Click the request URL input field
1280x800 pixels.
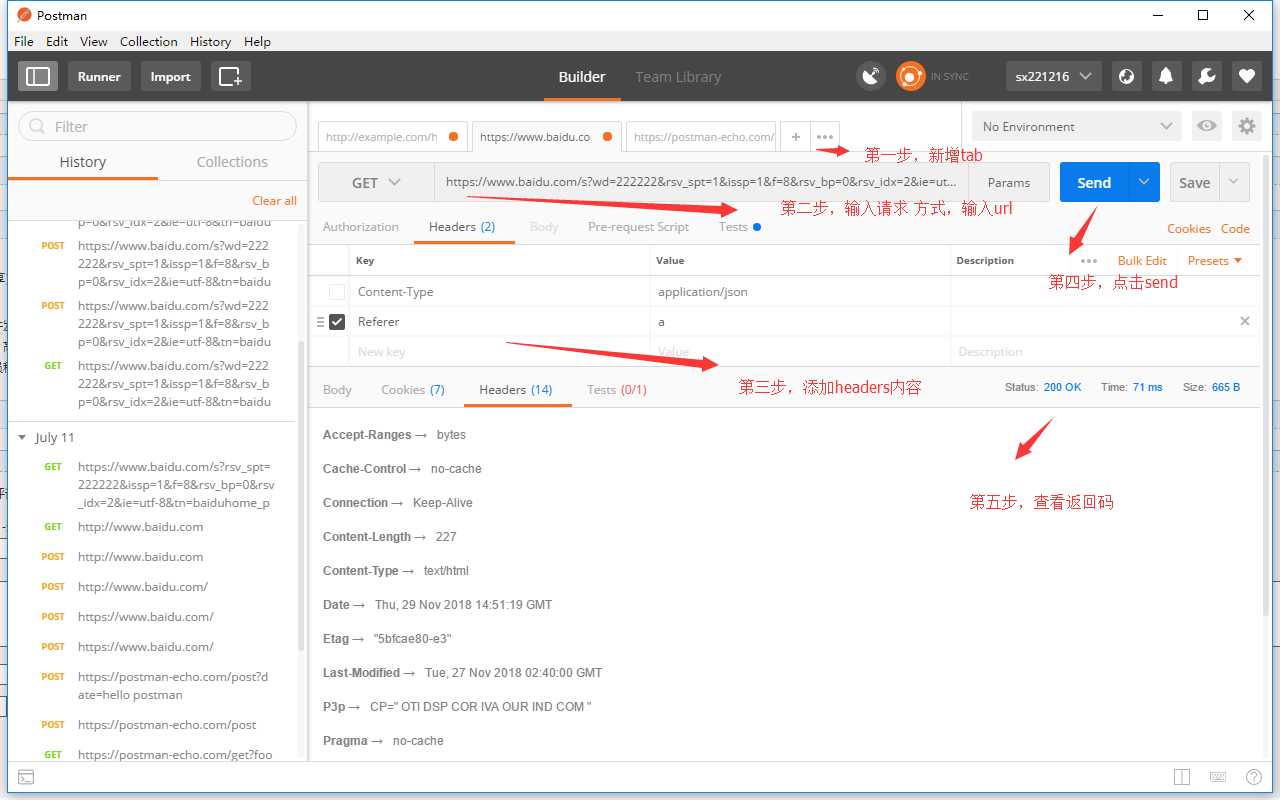pos(701,182)
